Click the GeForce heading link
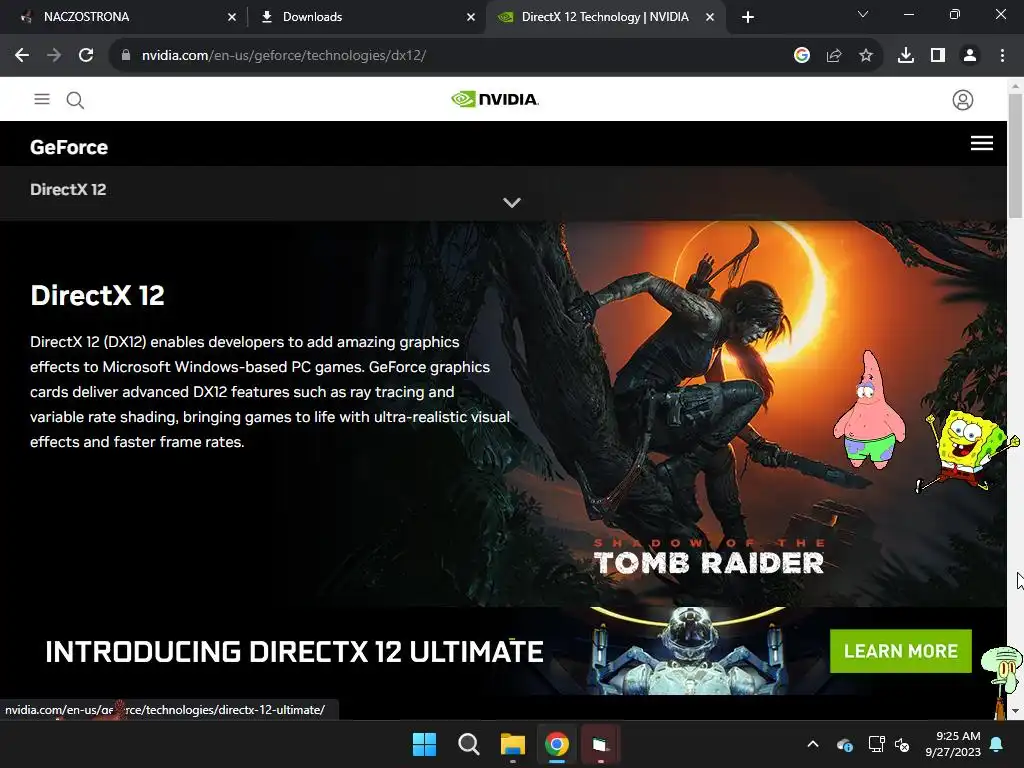 [x=69, y=147]
